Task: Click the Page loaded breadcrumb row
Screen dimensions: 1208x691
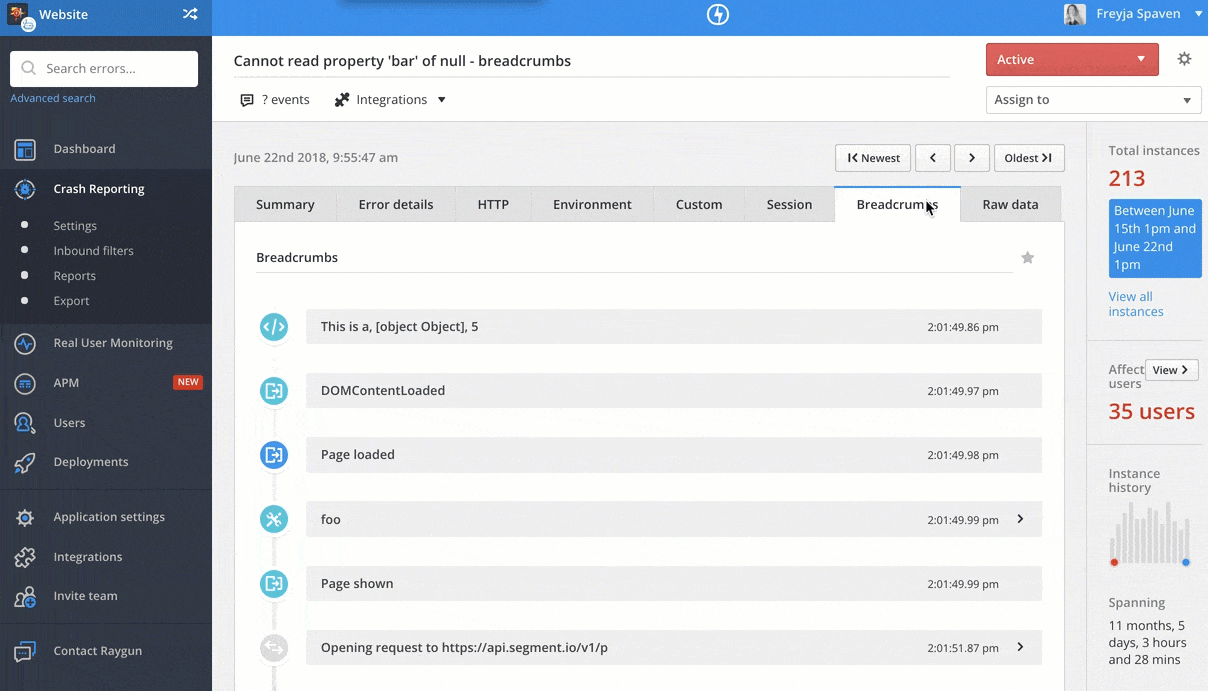Action: pyautogui.click(x=674, y=455)
